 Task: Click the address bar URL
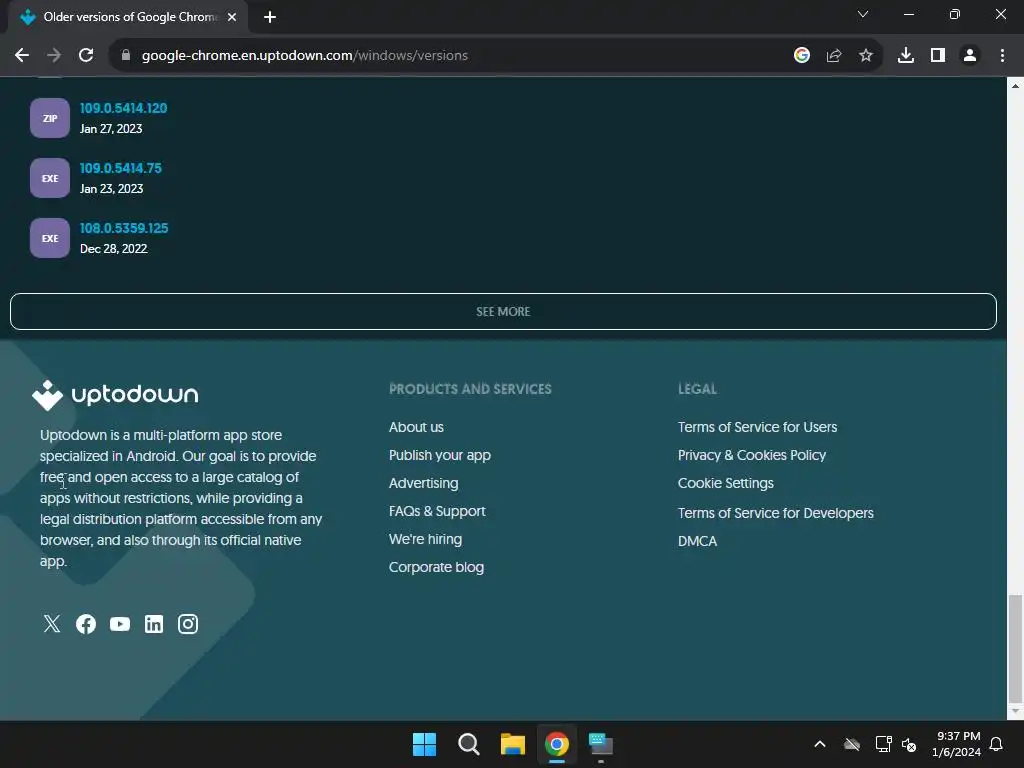[304, 56]
